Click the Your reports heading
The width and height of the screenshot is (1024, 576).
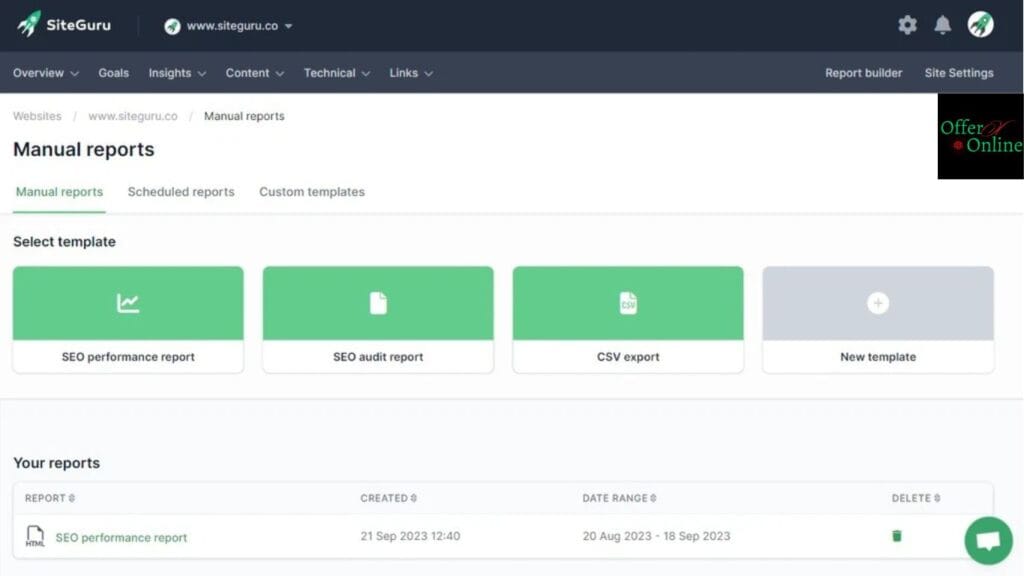point(57,463)
